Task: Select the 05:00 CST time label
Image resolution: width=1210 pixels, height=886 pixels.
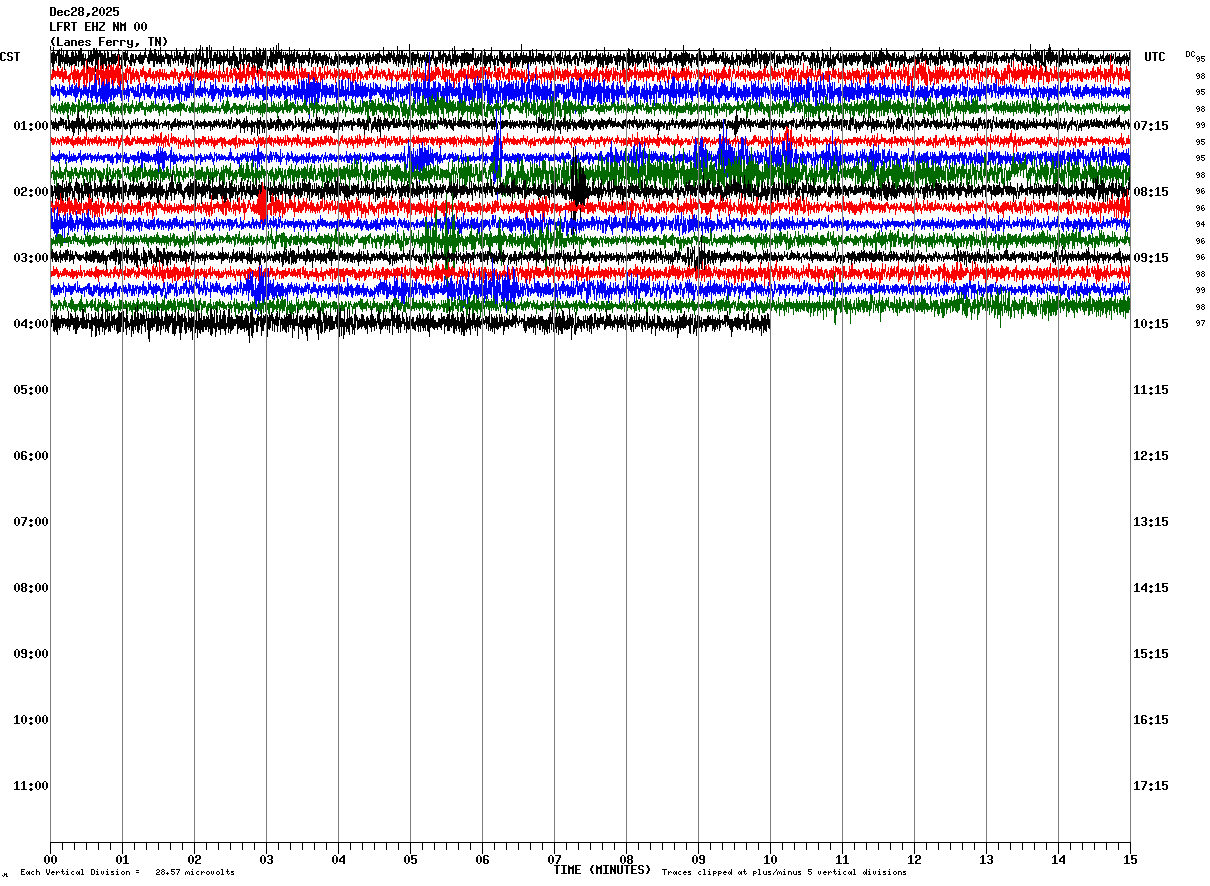Action: [x=31, y=390]
